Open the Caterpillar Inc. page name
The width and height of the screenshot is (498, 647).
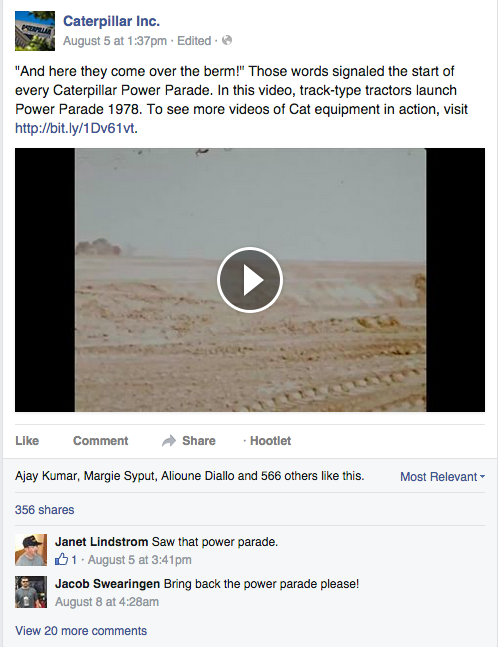coord(111,21)
